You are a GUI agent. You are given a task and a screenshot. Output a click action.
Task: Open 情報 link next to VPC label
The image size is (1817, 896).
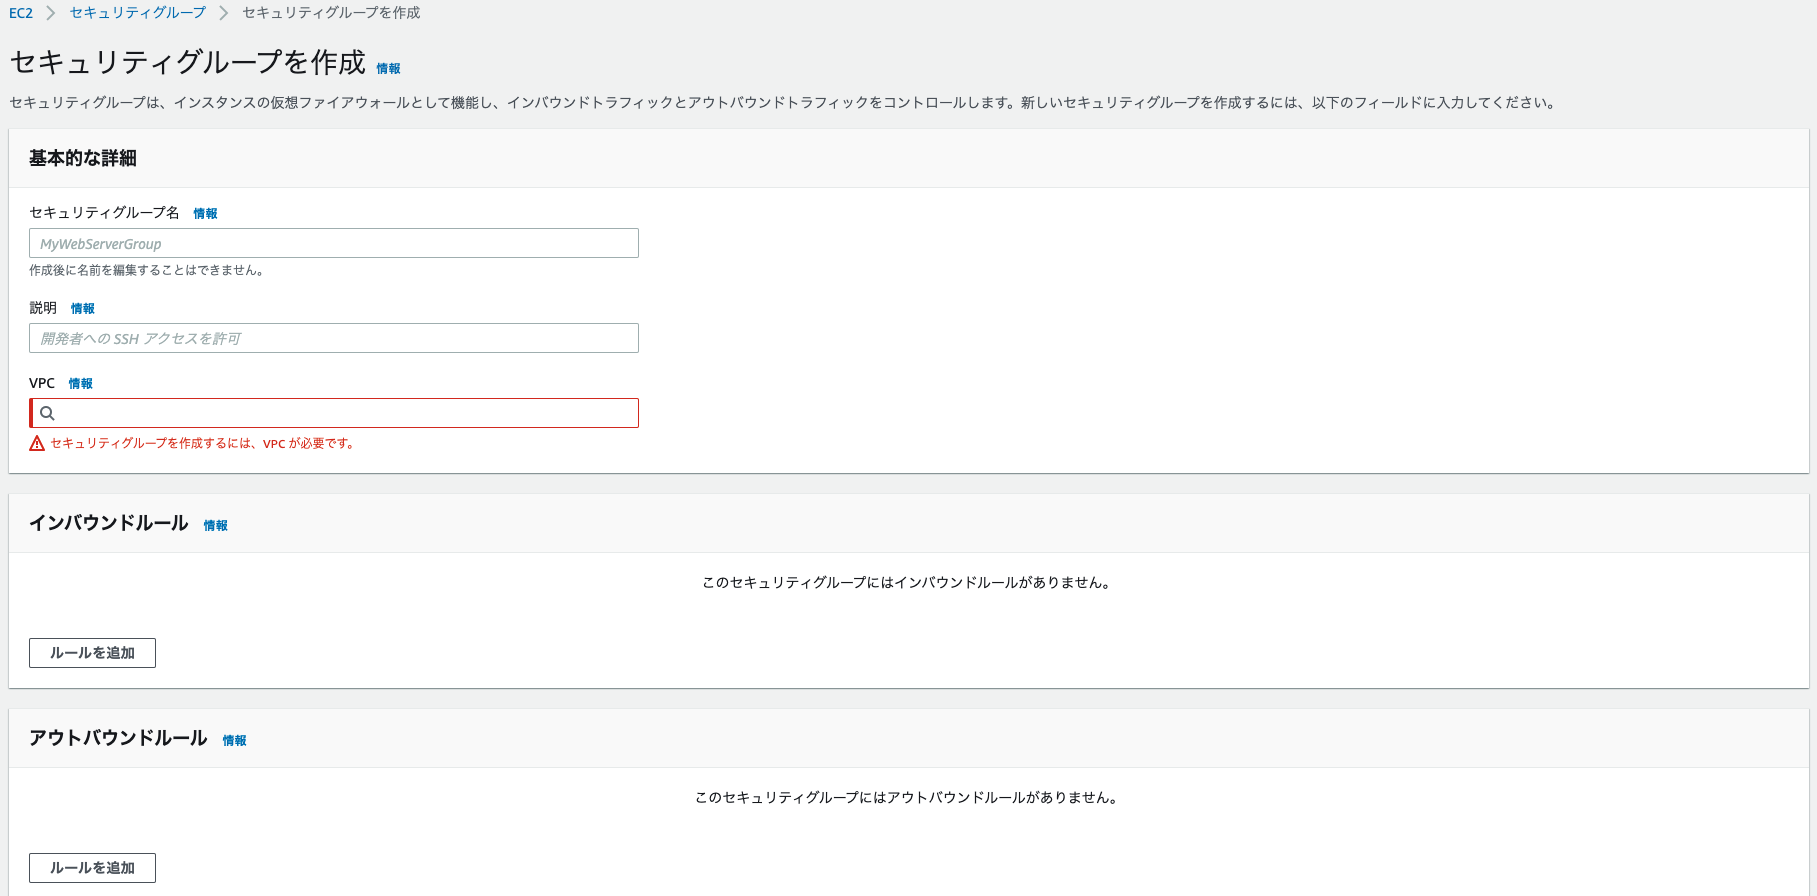point(81,384)
